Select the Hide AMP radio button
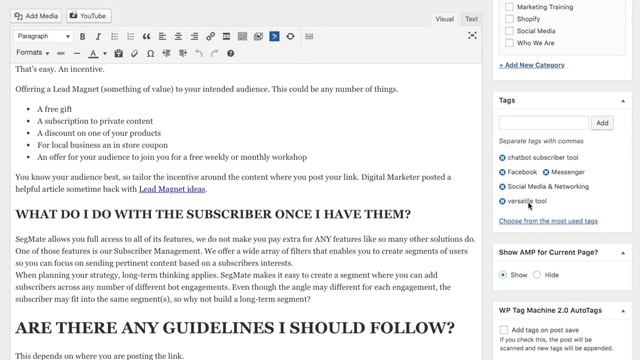This screenshot has width=640, height=360. click(x=537, y=275)
